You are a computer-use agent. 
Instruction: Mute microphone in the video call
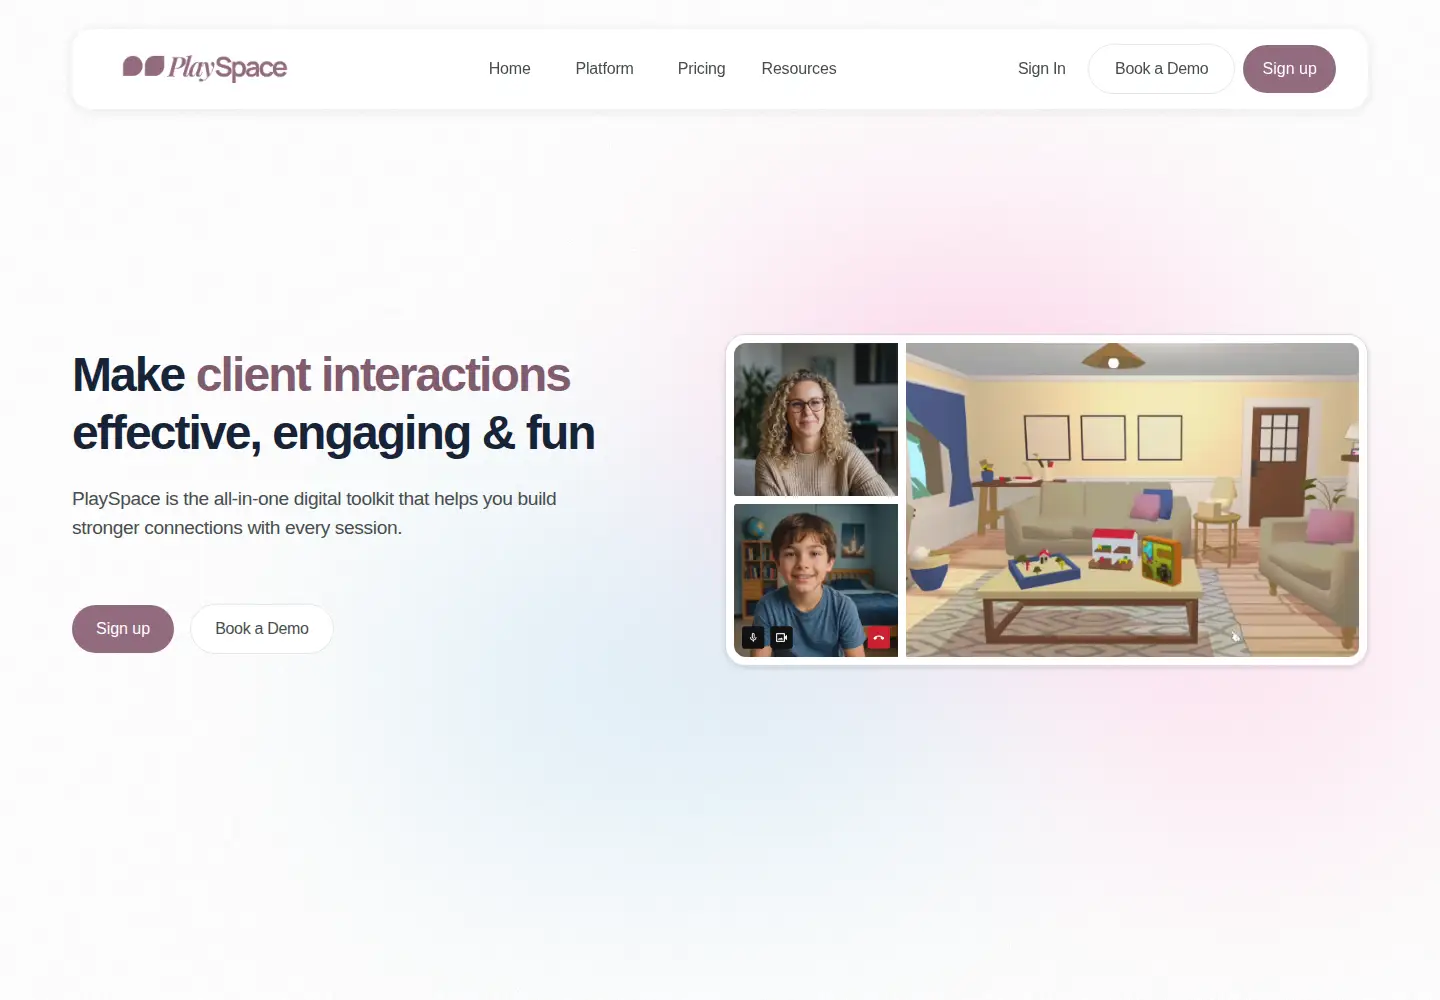(x=753, y=637)
